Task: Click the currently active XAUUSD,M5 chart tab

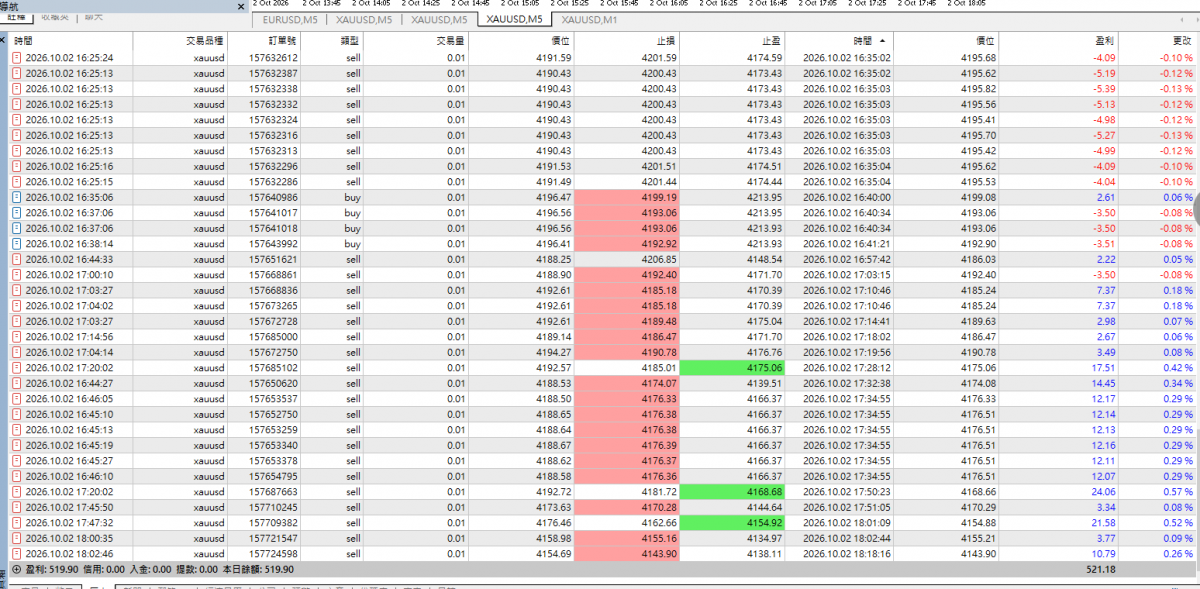Action: click(x=514, y=19)
